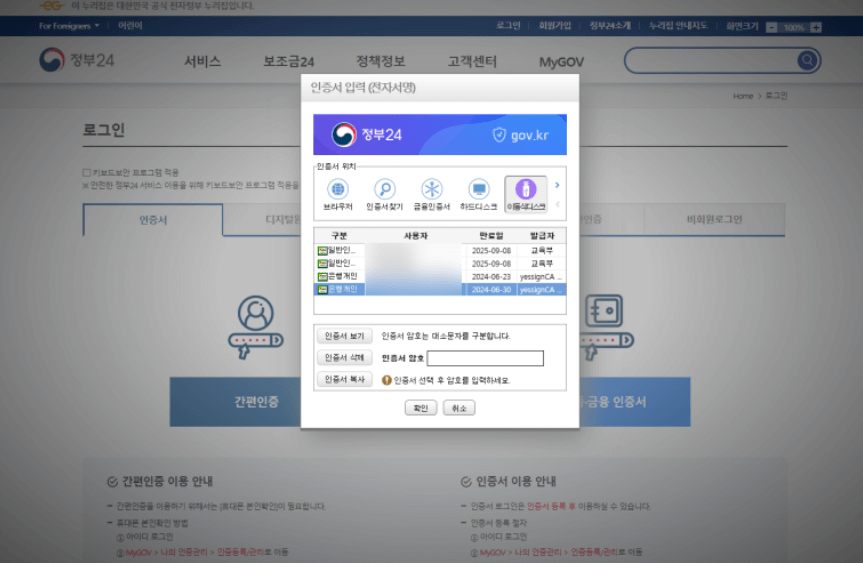Select the 이동식디스크 USB icon

pyautogui.click(x=526, y=189)
